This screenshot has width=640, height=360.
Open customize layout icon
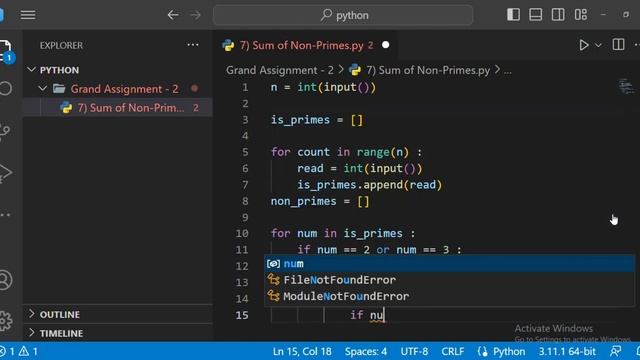(581, 15)
